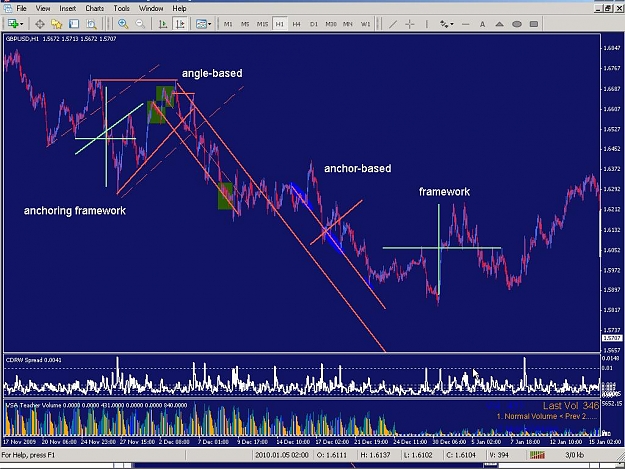Switch timeframe to MN monthly
Viewport: 625px width, 469px height.
348,24
